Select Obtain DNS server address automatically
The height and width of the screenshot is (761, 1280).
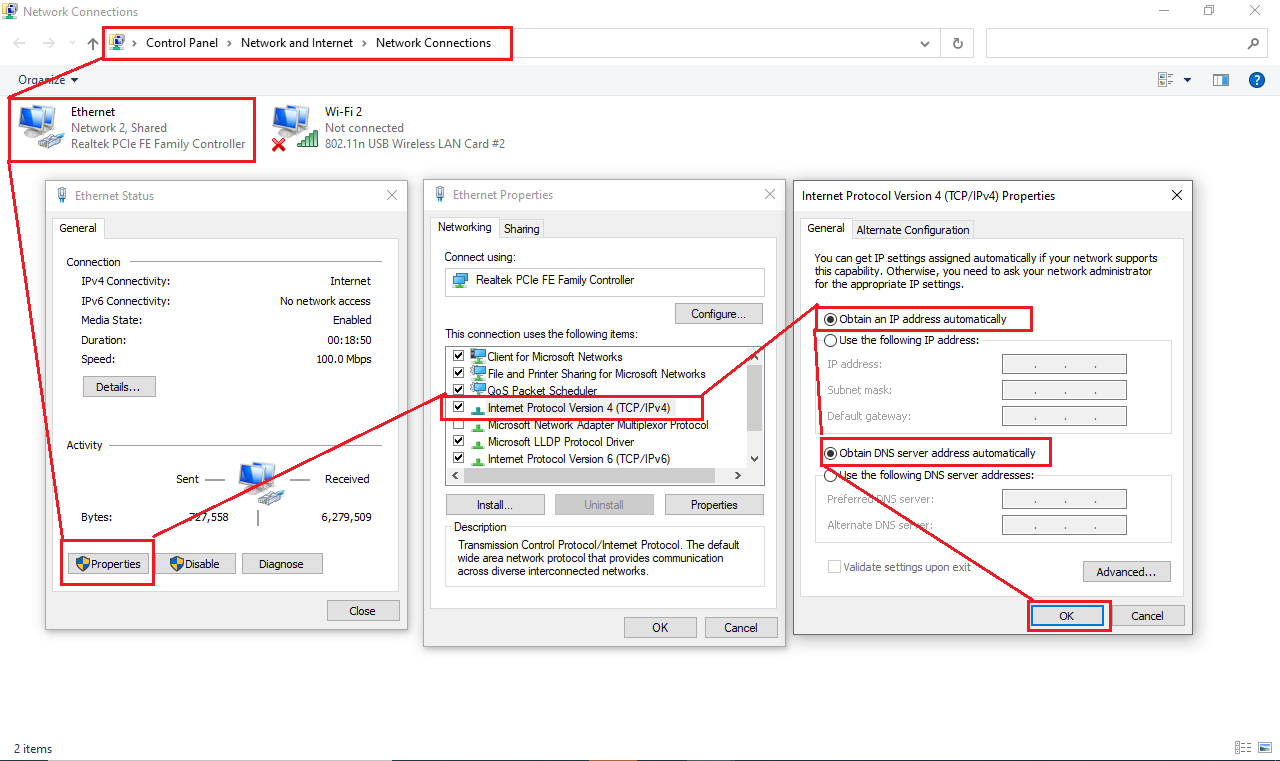click(830, 453)
